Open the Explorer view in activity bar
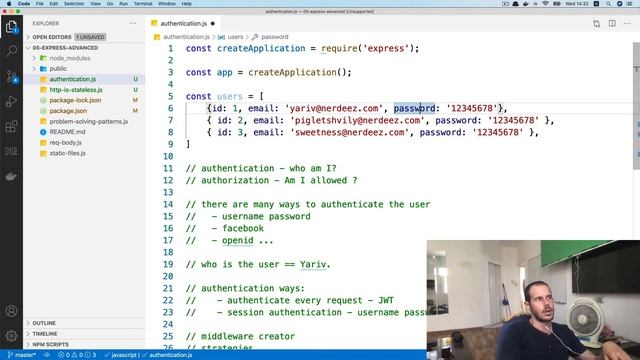Image resolution: width=640 pixels, height=360 pixels. click(x=11, y=27)
